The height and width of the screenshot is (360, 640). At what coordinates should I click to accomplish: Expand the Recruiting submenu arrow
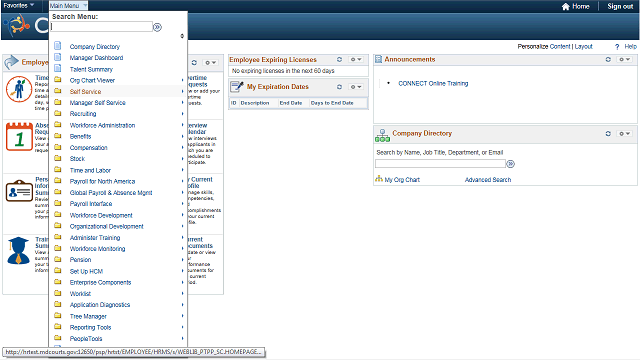coord(182,113)
